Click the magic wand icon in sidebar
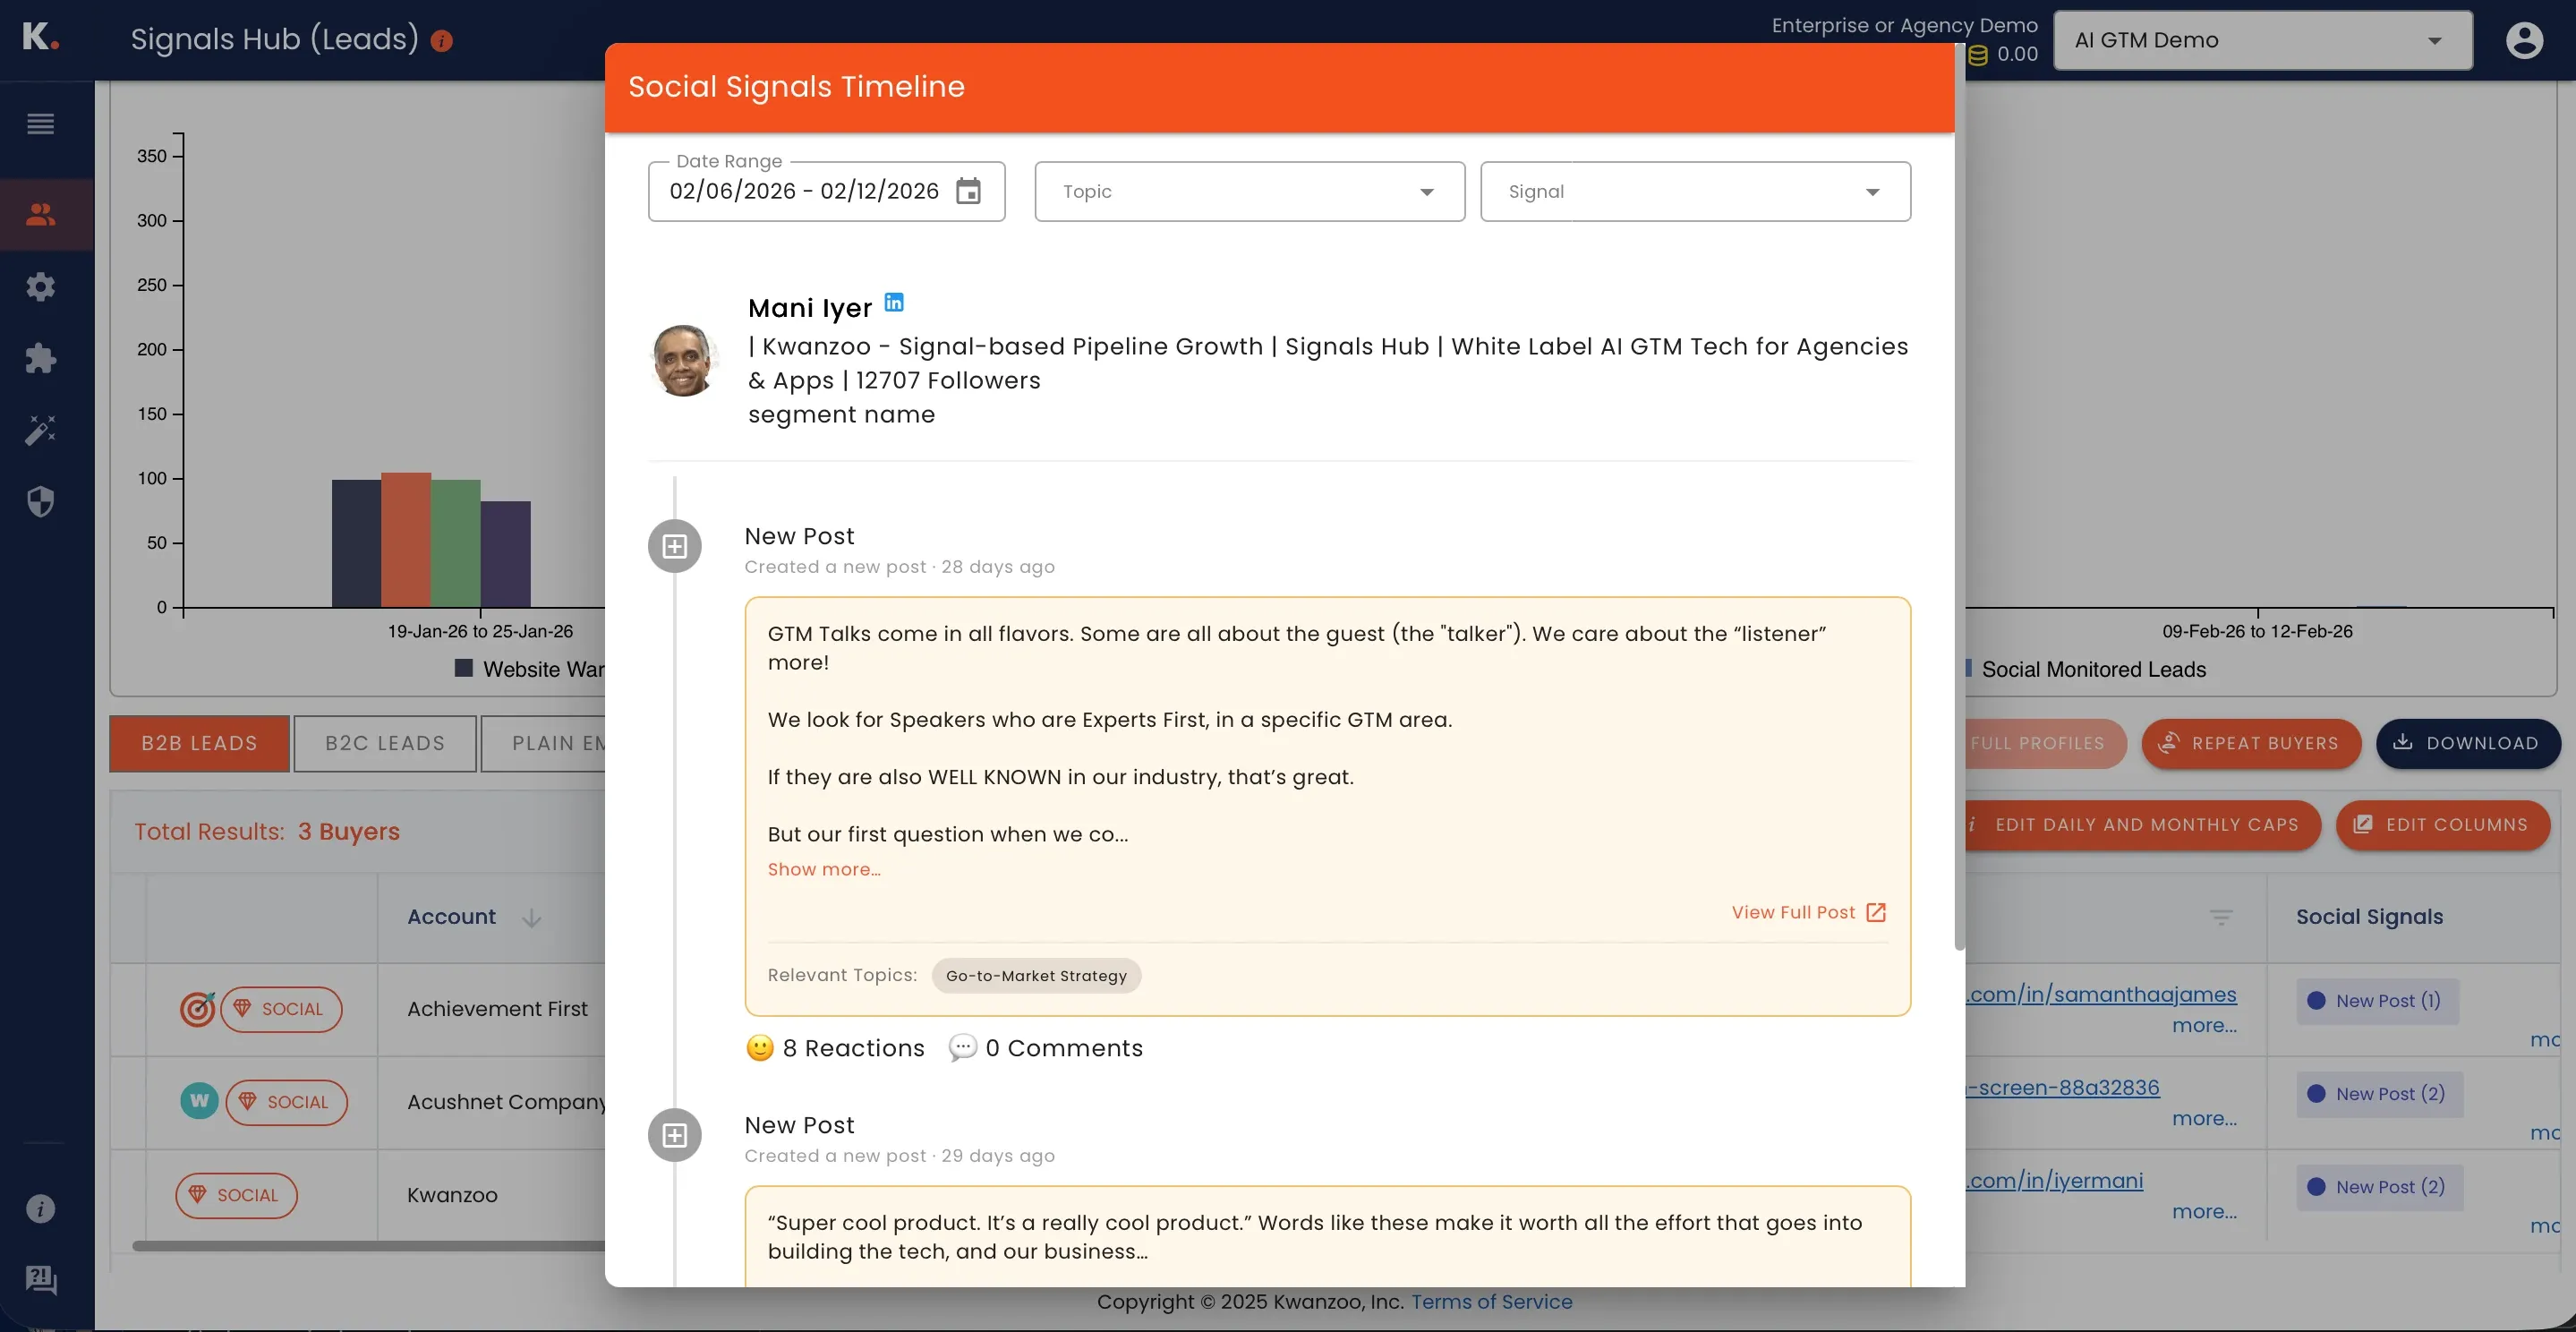The width and height of the screenshot is (2576, 1332). pos(40,430)
